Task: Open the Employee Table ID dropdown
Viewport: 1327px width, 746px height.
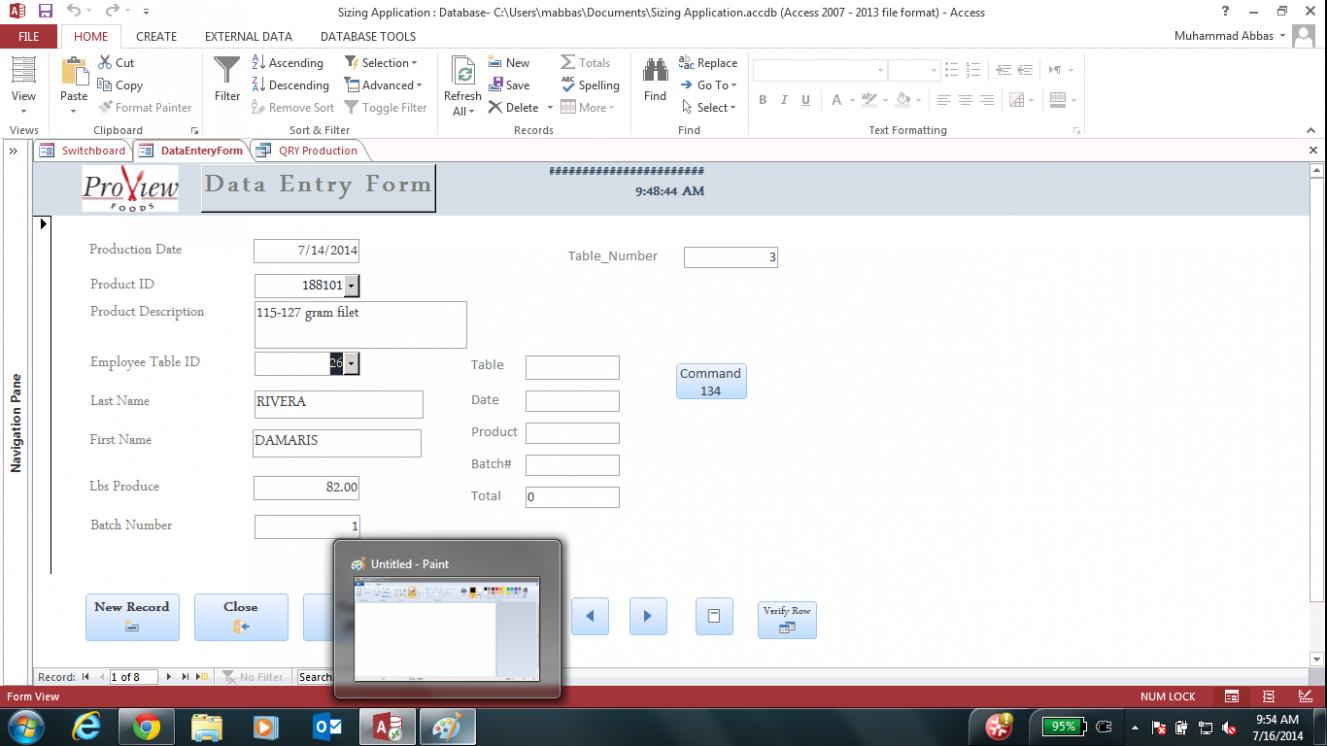Action: (351, 364)
